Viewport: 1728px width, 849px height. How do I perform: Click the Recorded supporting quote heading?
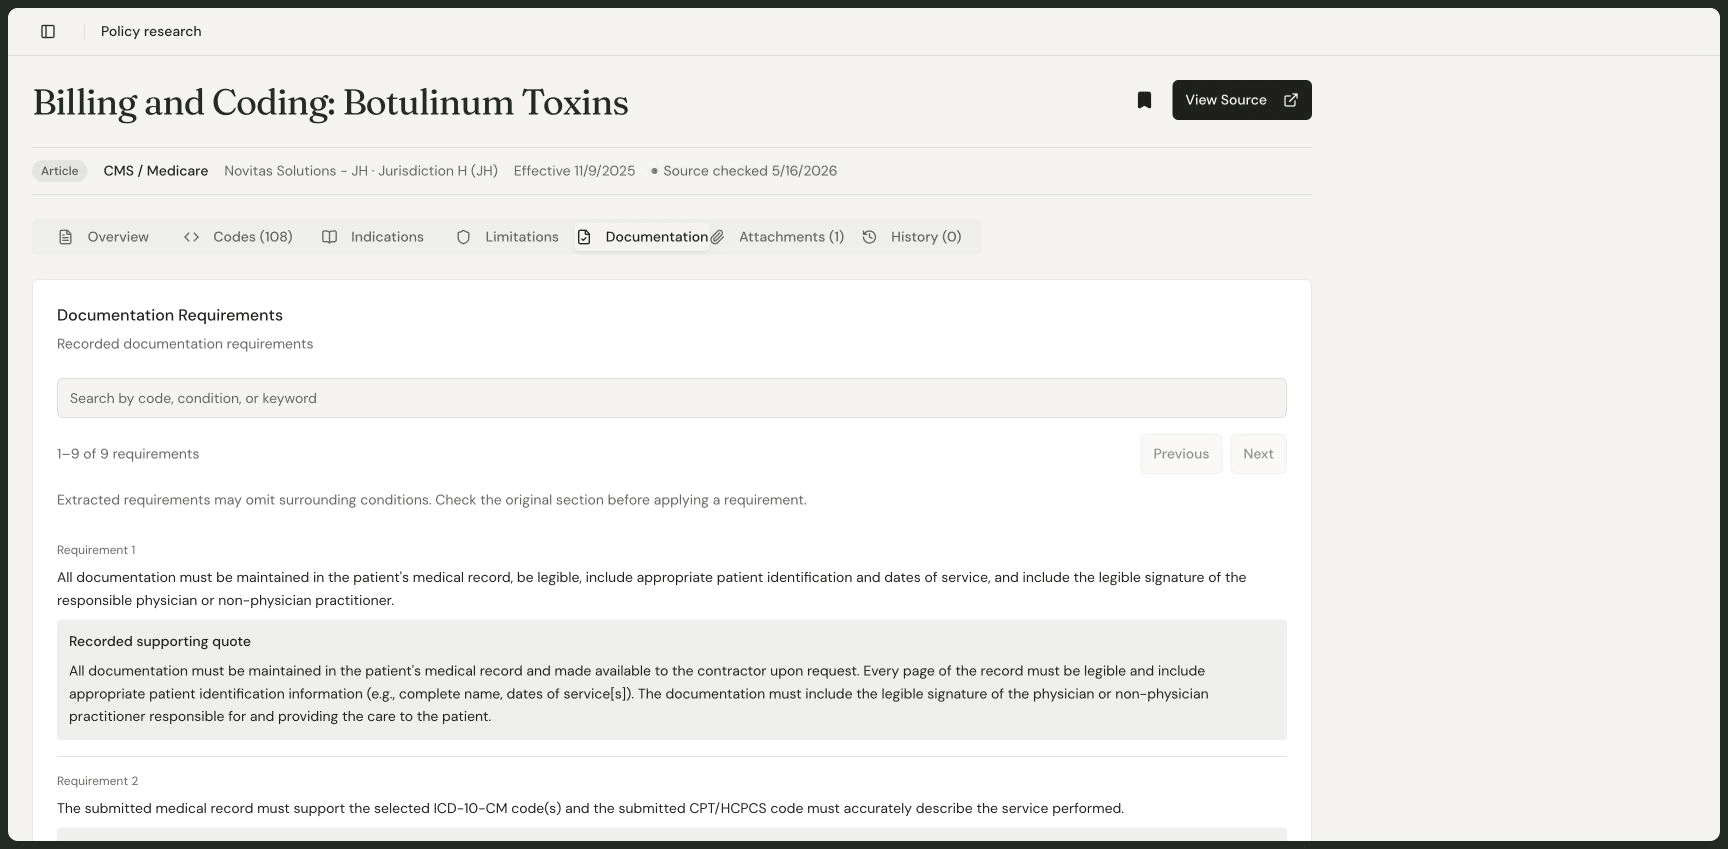[160, 642]
